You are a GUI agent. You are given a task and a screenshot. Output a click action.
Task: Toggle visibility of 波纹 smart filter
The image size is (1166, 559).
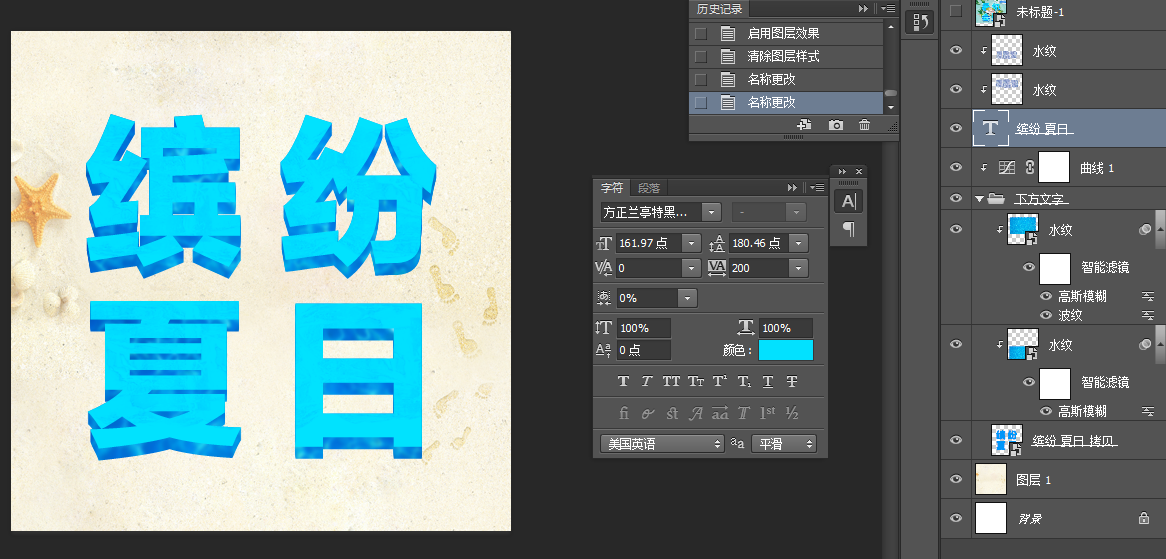pos(1046,315)
